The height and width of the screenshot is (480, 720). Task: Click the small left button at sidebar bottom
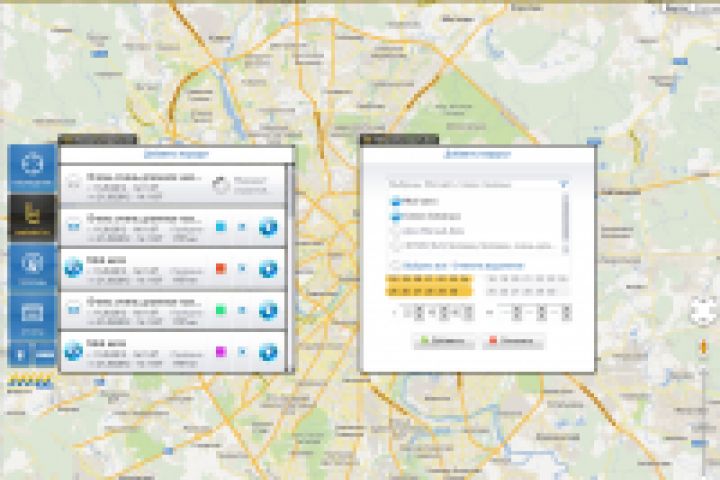coord(20,355)
